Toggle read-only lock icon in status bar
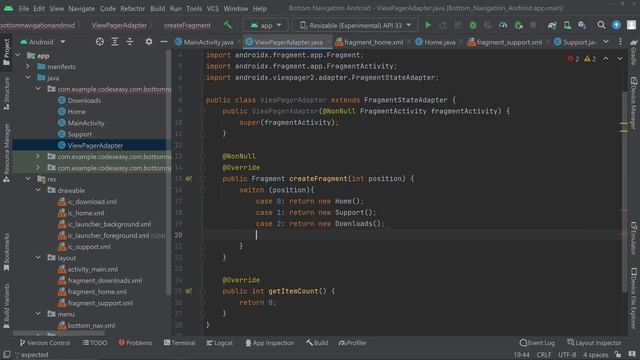The height and width of the screenshot is (360, 640). point(618,354)
